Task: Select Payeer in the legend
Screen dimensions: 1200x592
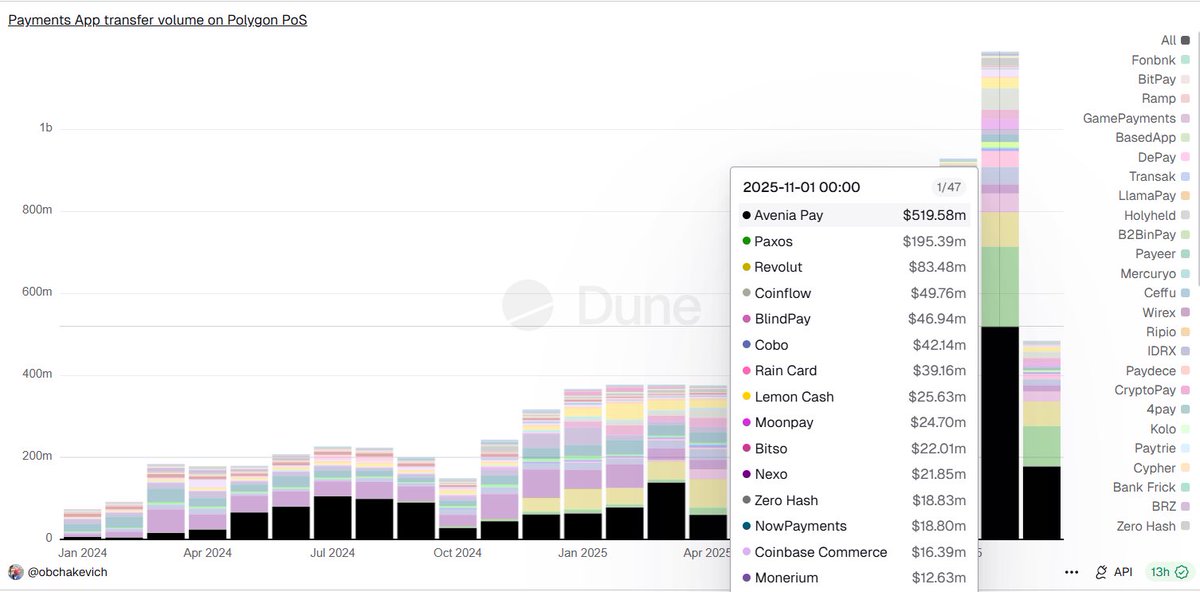Action: [1163, 254]
